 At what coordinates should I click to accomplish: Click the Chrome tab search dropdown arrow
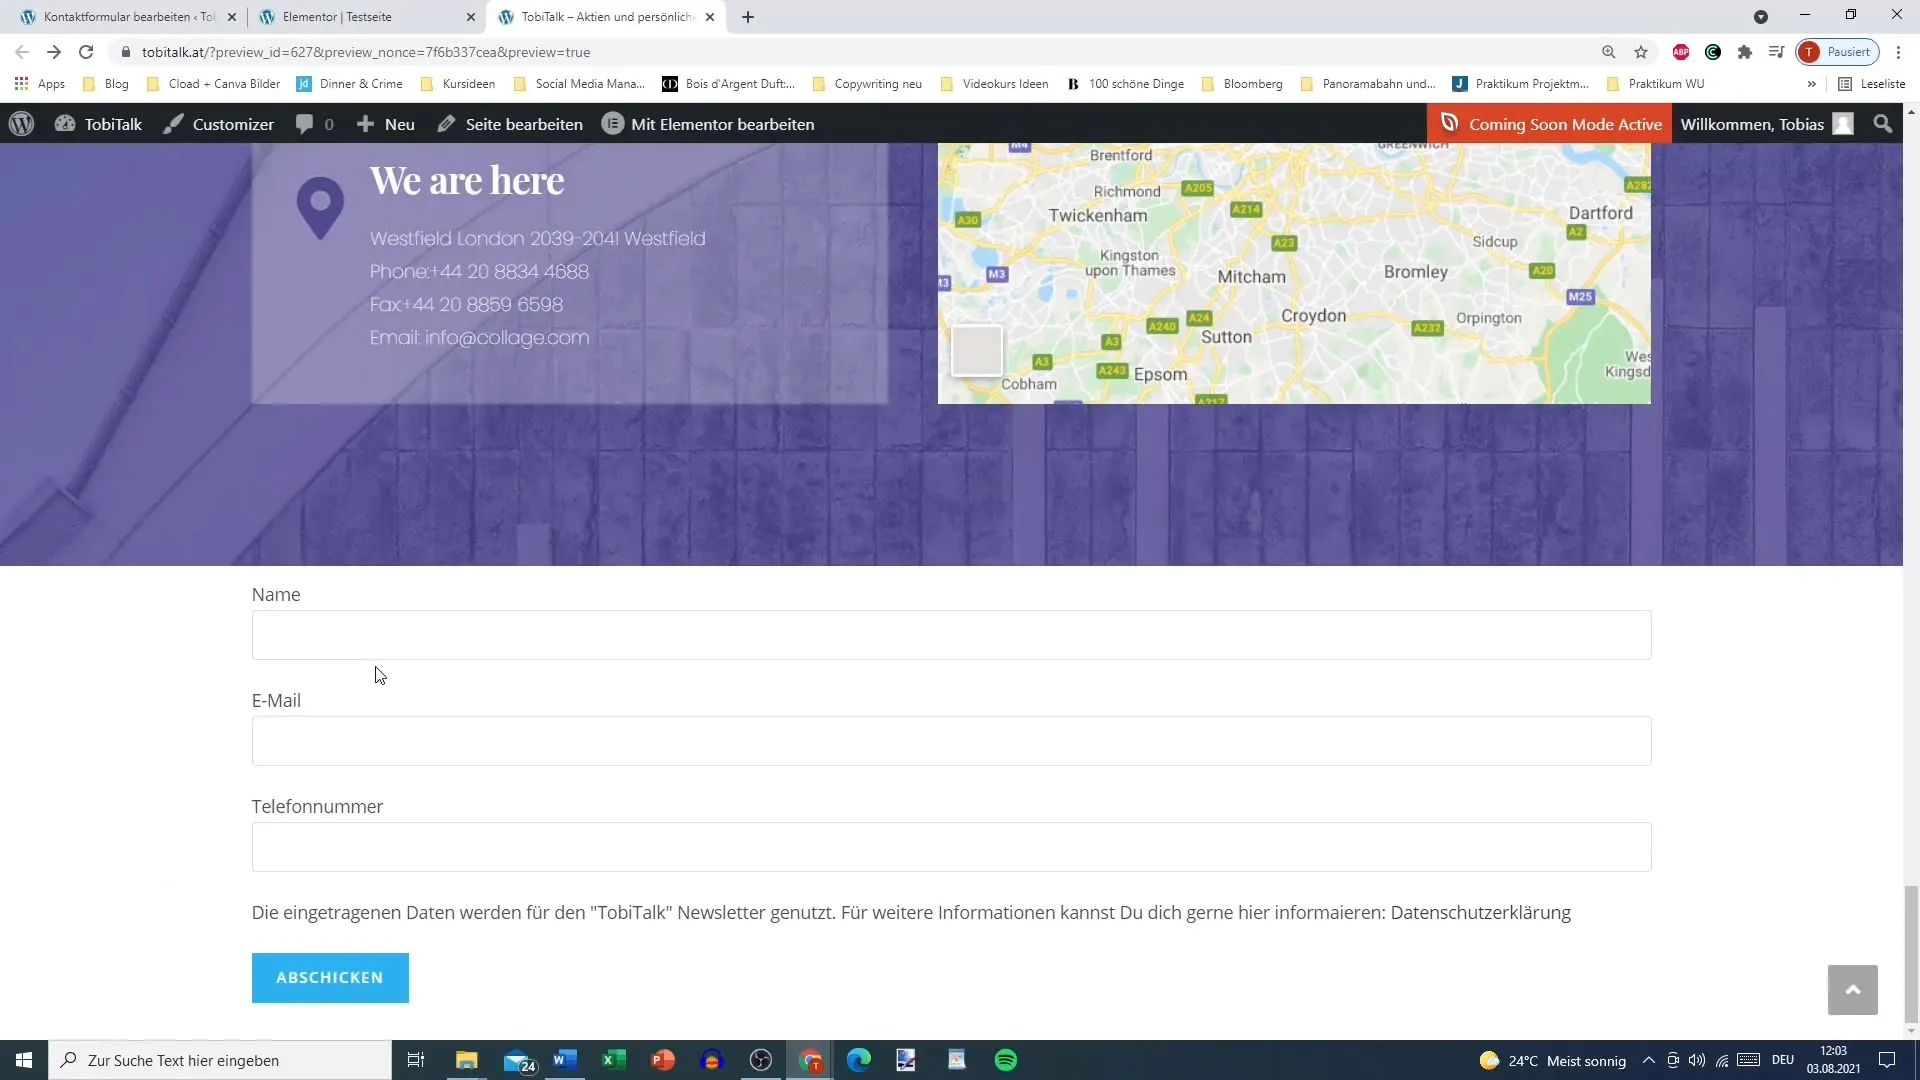click(x=1761, y=17)
